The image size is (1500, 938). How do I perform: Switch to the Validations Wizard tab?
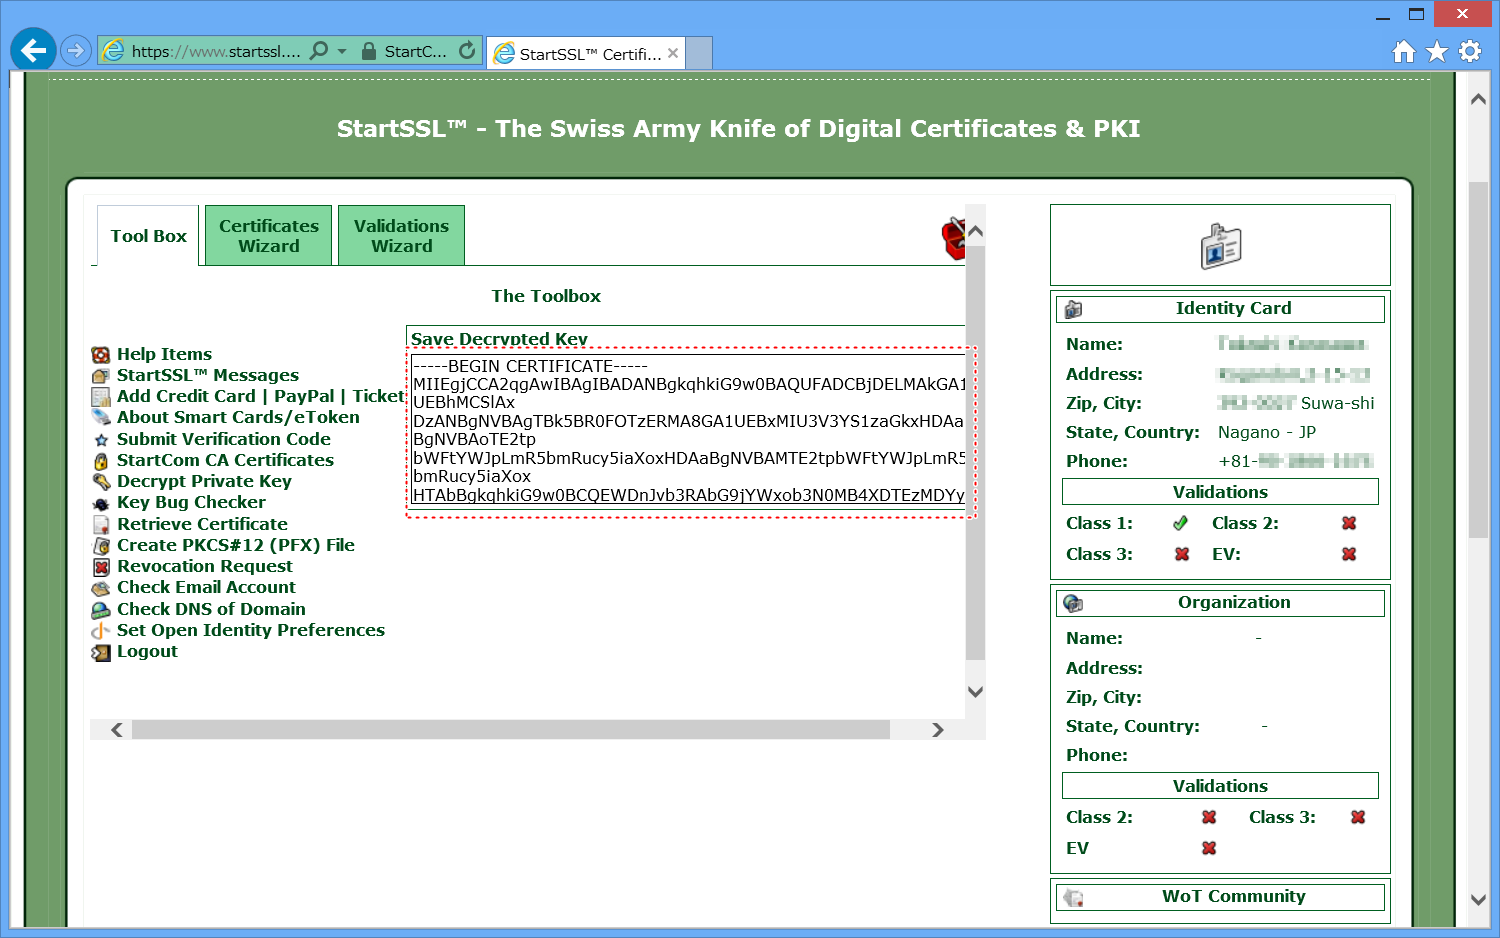tap(401, 236)
